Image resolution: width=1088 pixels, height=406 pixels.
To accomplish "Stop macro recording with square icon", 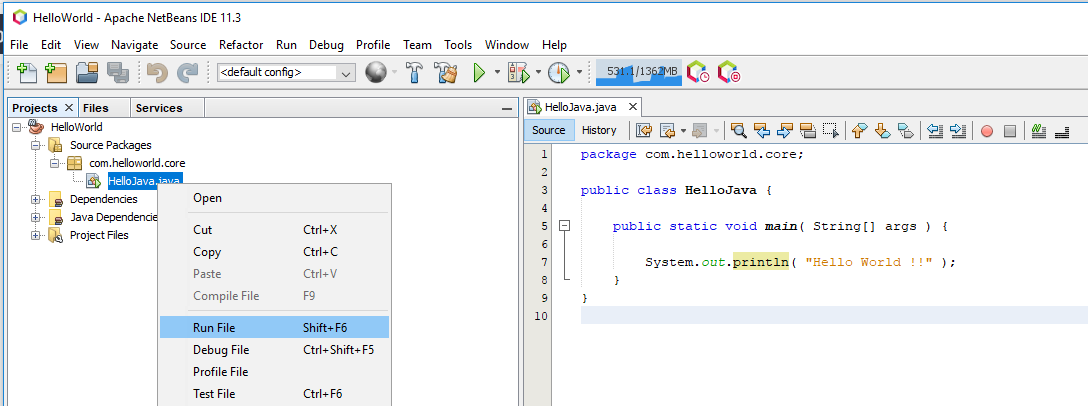I will tap(1010, 130).
